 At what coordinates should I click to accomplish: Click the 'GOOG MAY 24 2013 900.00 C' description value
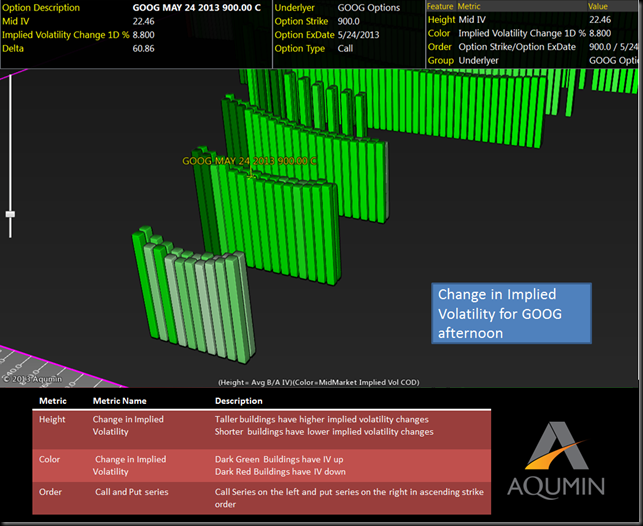click(196, 8)
